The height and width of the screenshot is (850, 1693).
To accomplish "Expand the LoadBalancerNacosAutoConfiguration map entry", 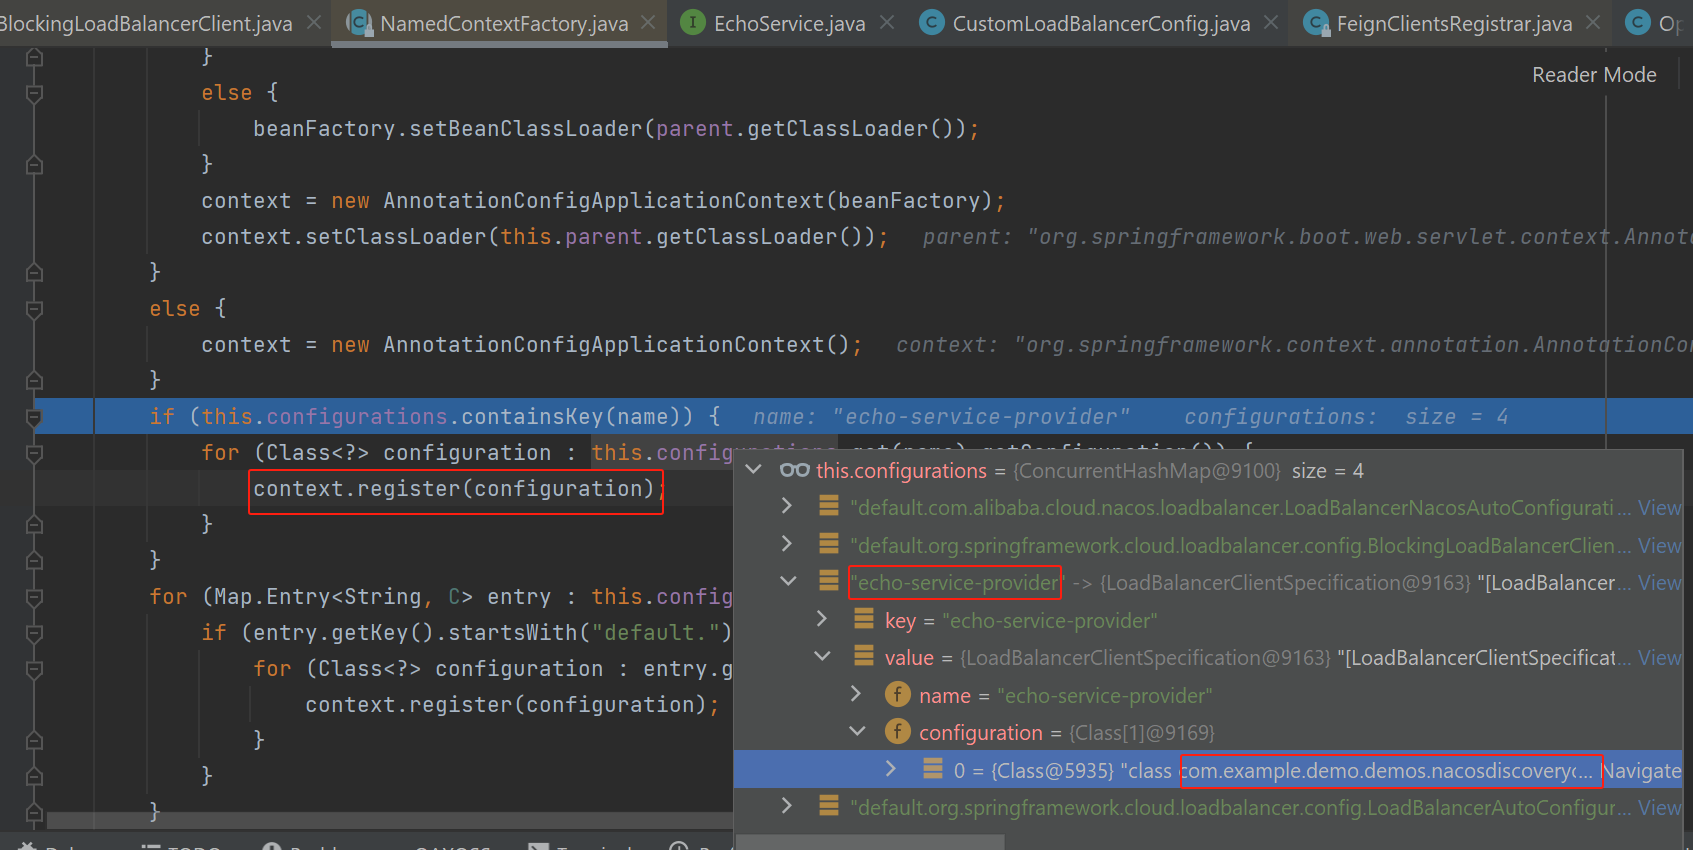I will coord(787,507).
